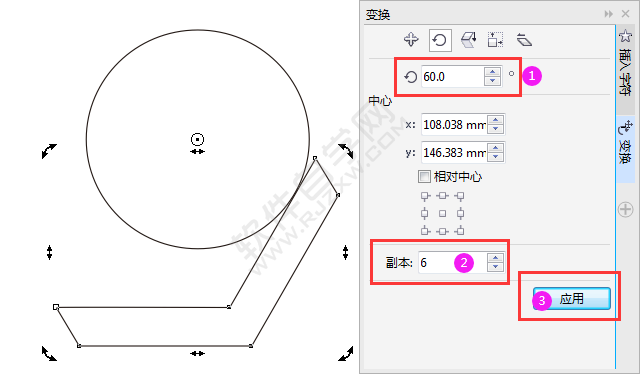Enable the 相对中心 checkbox
Viewport: 640px width, 374px height.
424,176
